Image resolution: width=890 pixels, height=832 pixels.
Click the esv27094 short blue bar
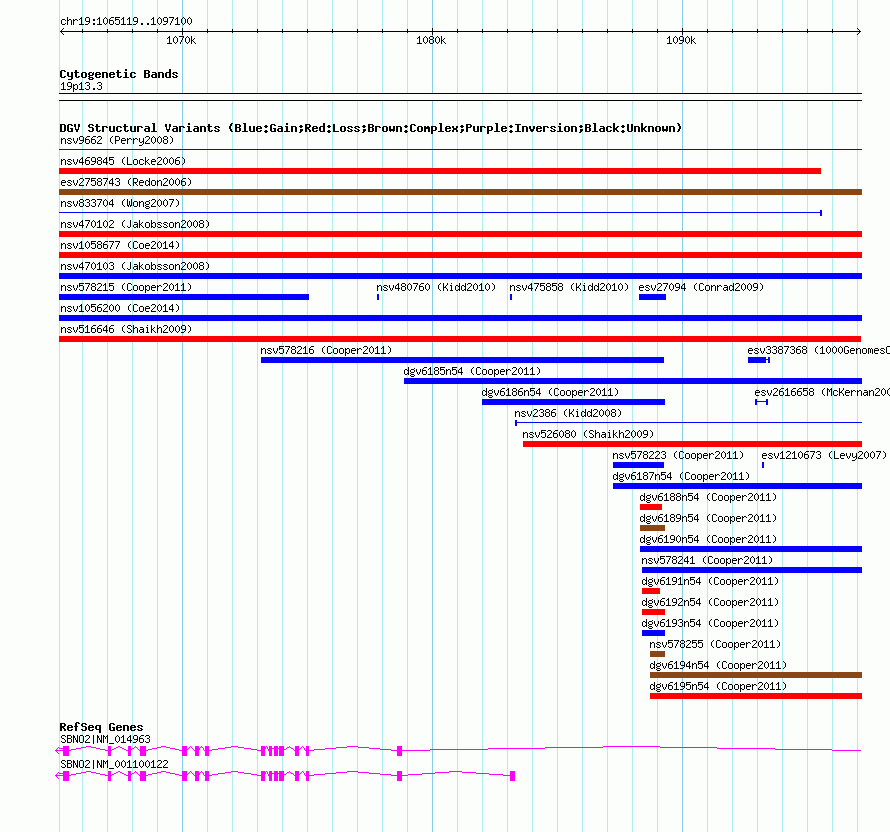652,297
